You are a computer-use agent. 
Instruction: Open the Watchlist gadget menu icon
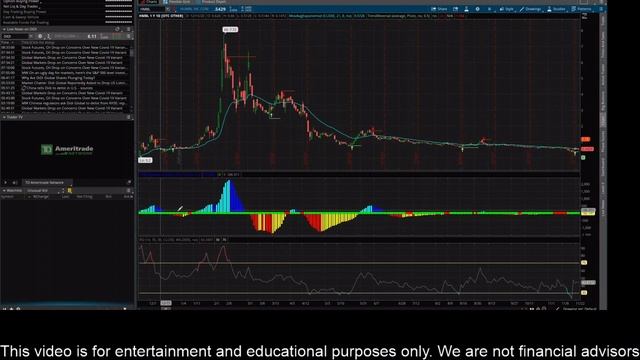[128, 191]
